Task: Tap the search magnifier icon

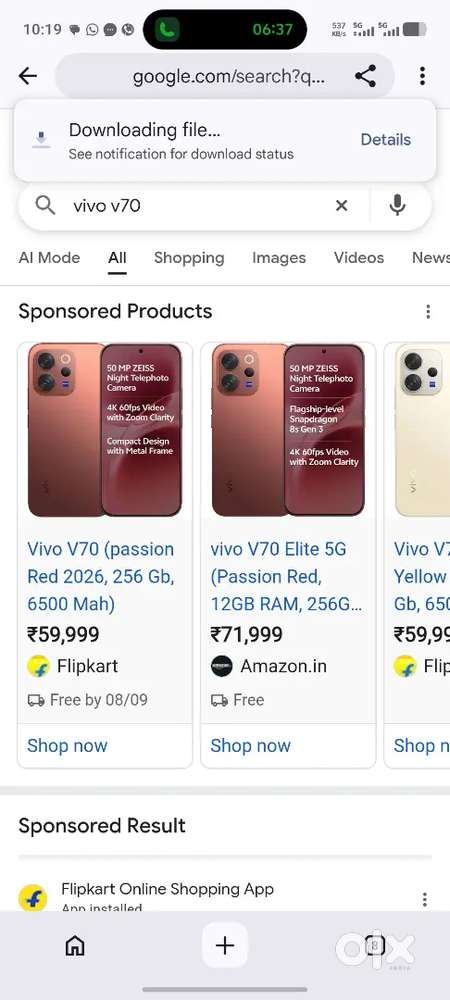Action: pyautogui.click(x=45, y=205)
